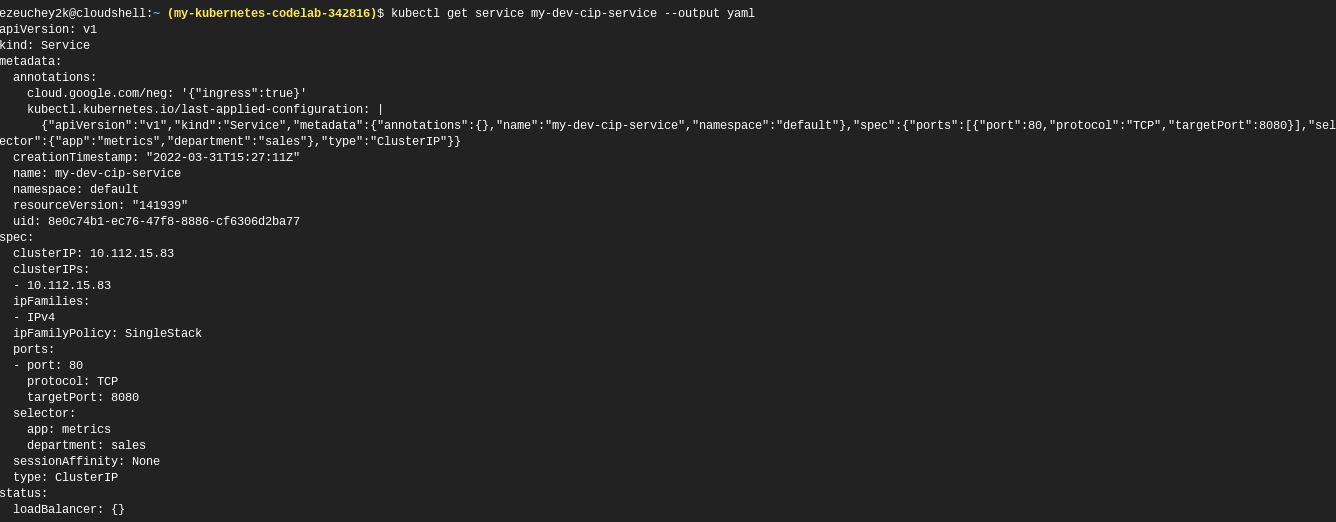Click the clusterIP: 10.112.15.83 line
The image size is (1336, 522).
(93, 254)
